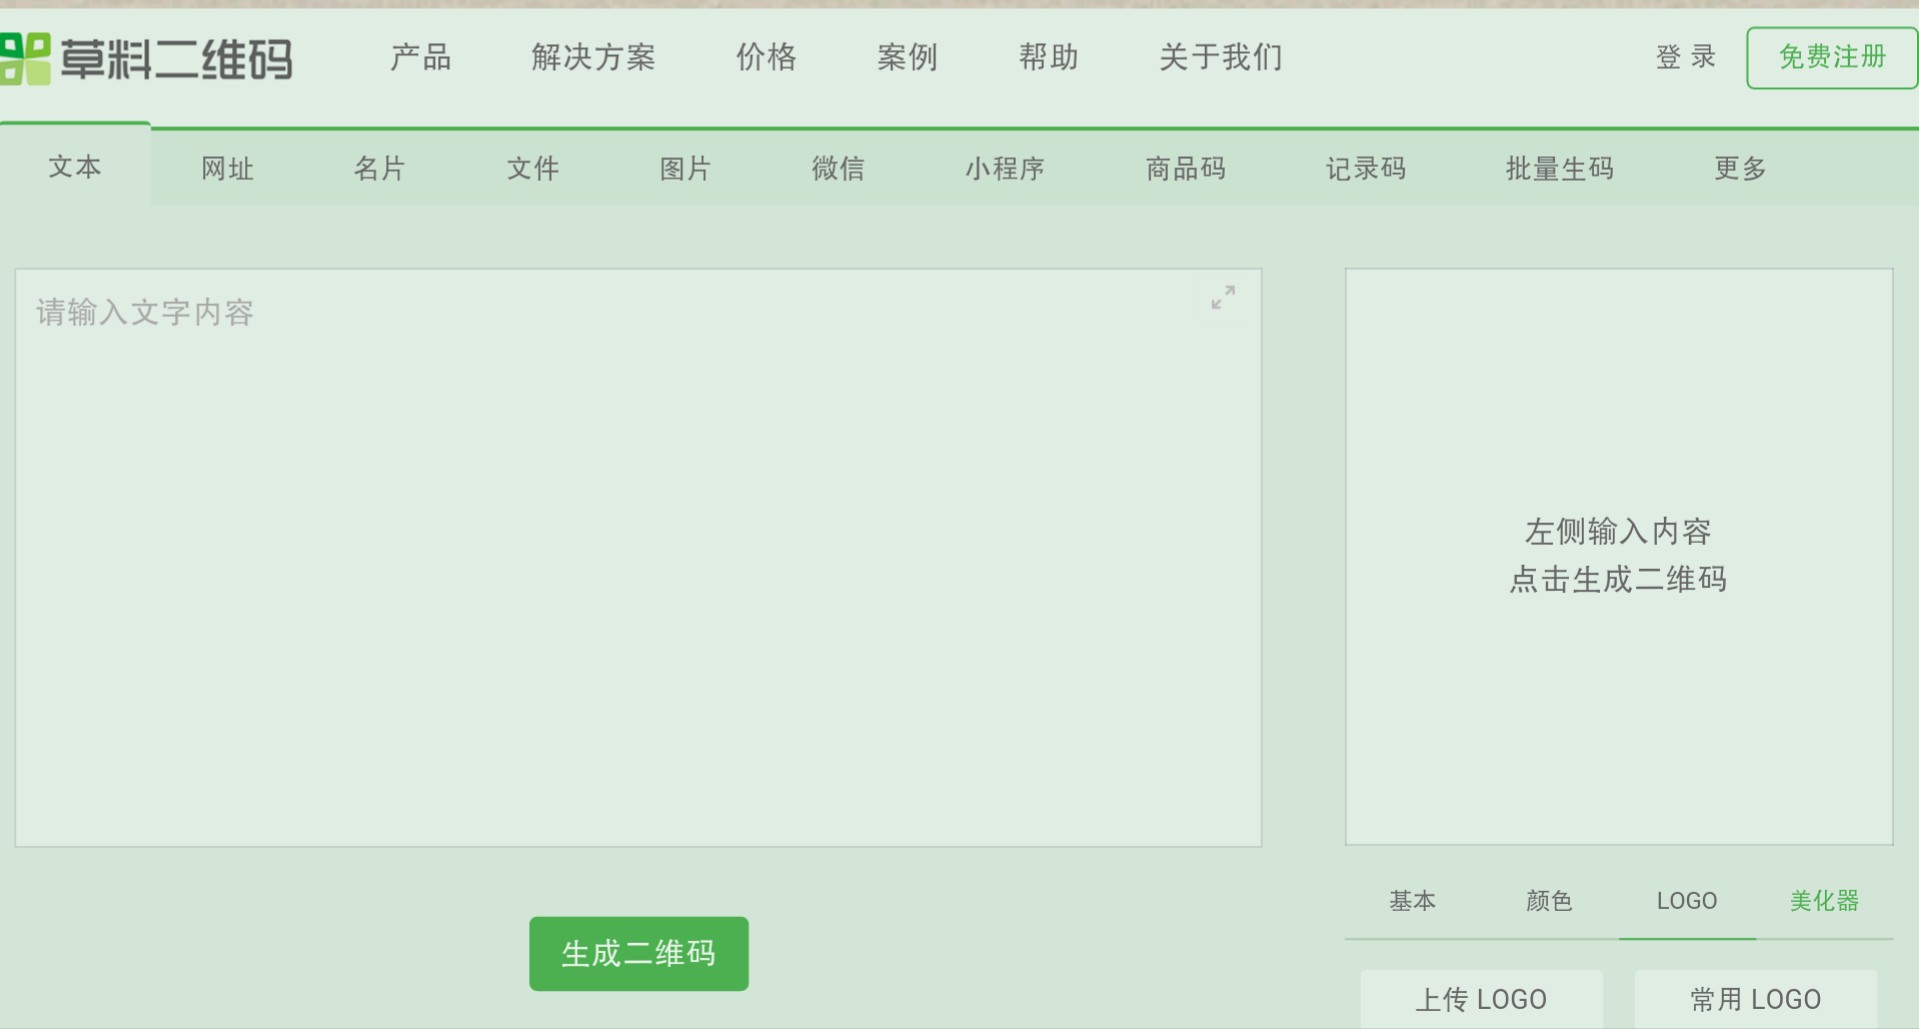This screenshot has height=1029, width=1919.
Task: Open the 文件 tab
Action: point(533,168)
